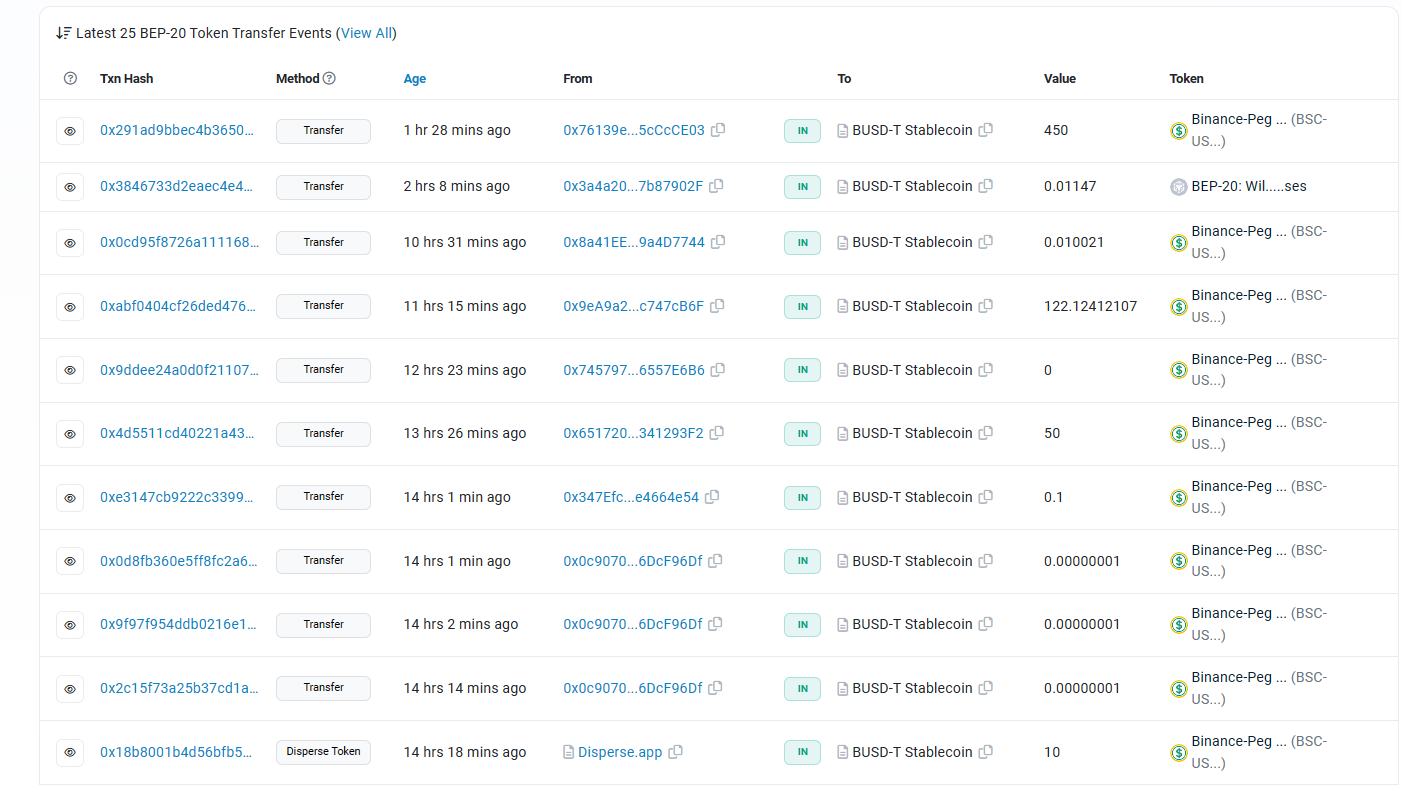
Task: Open transaction hash 0x3846733d2eaec4e4
Action: click(x=179, y=187)
